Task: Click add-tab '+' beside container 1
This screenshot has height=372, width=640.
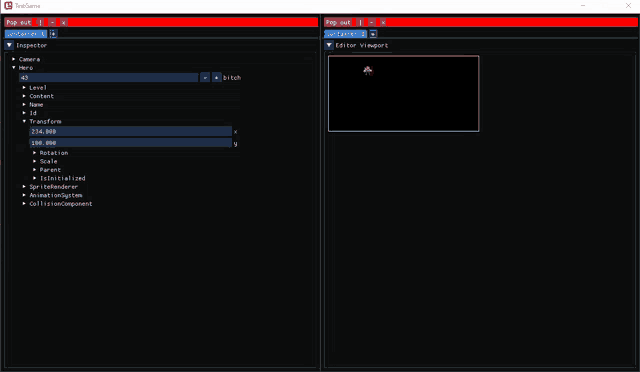Action: point(53,34)
